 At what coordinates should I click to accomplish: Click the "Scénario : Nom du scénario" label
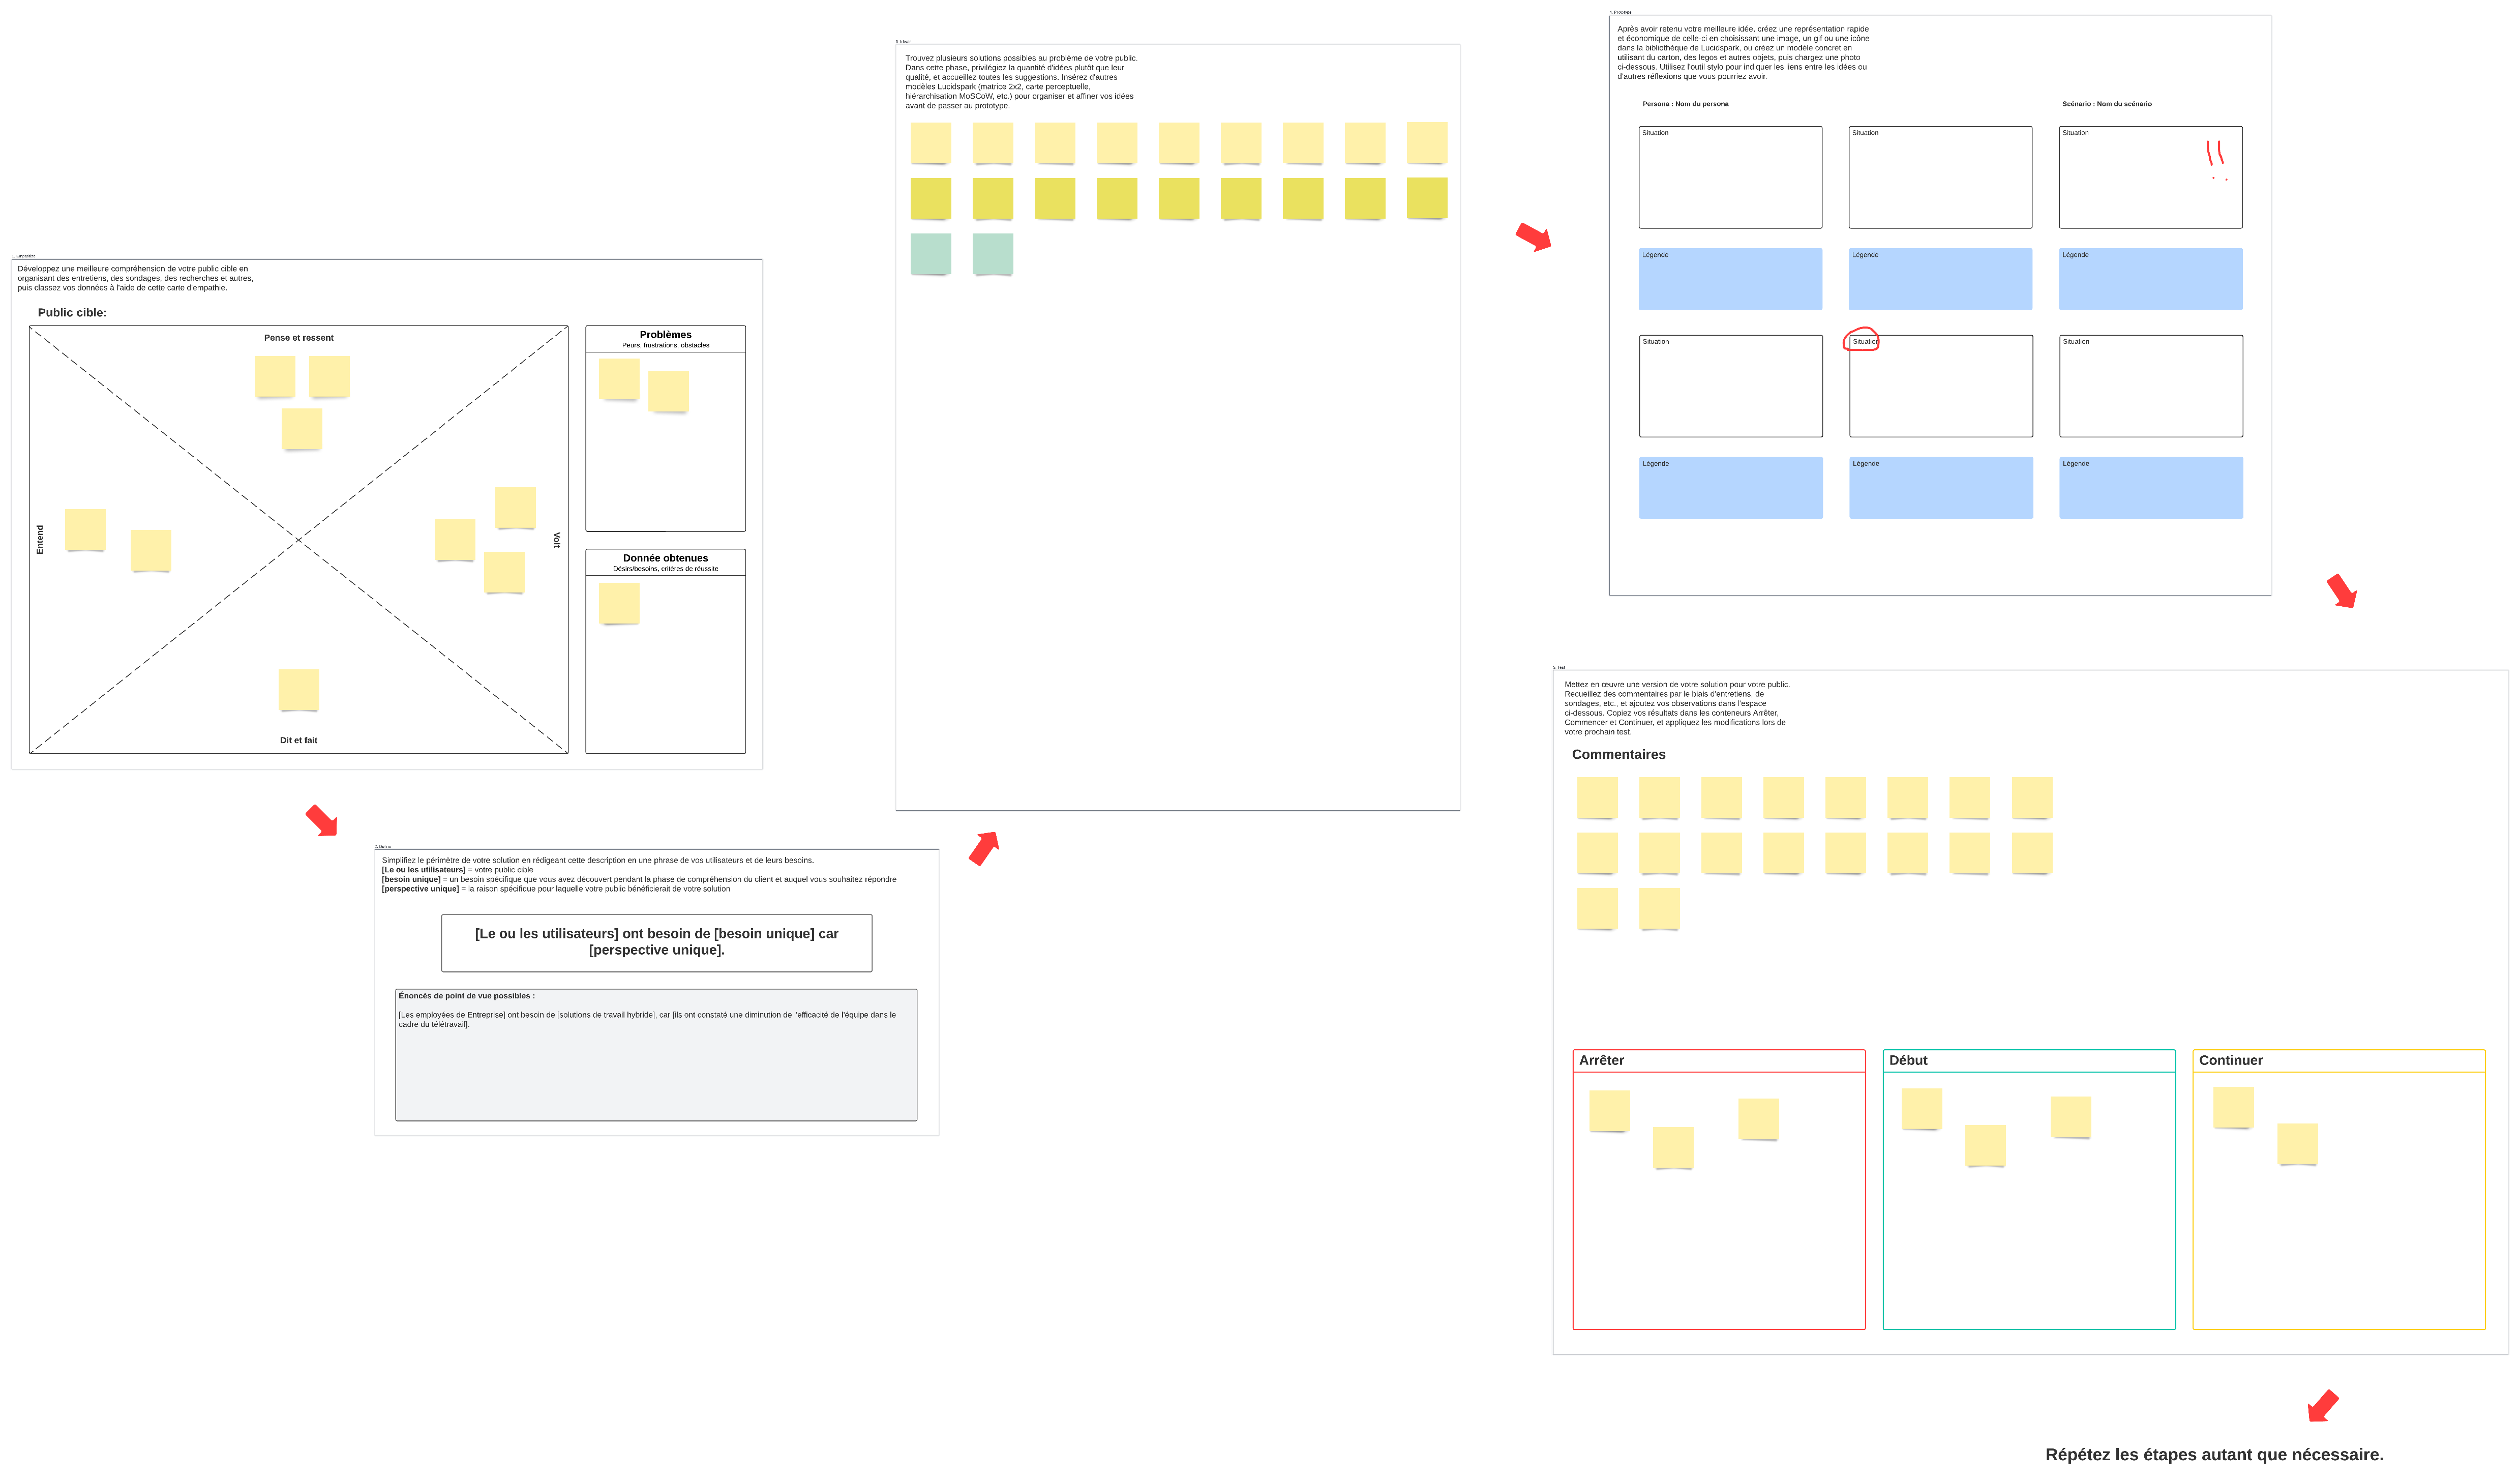2106,104
